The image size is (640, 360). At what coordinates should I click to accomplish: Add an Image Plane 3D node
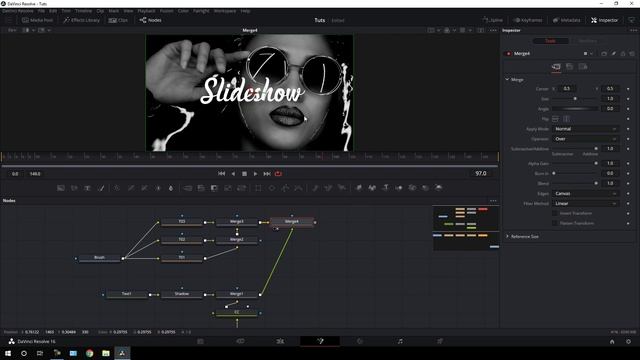click(x=358, y=188)
